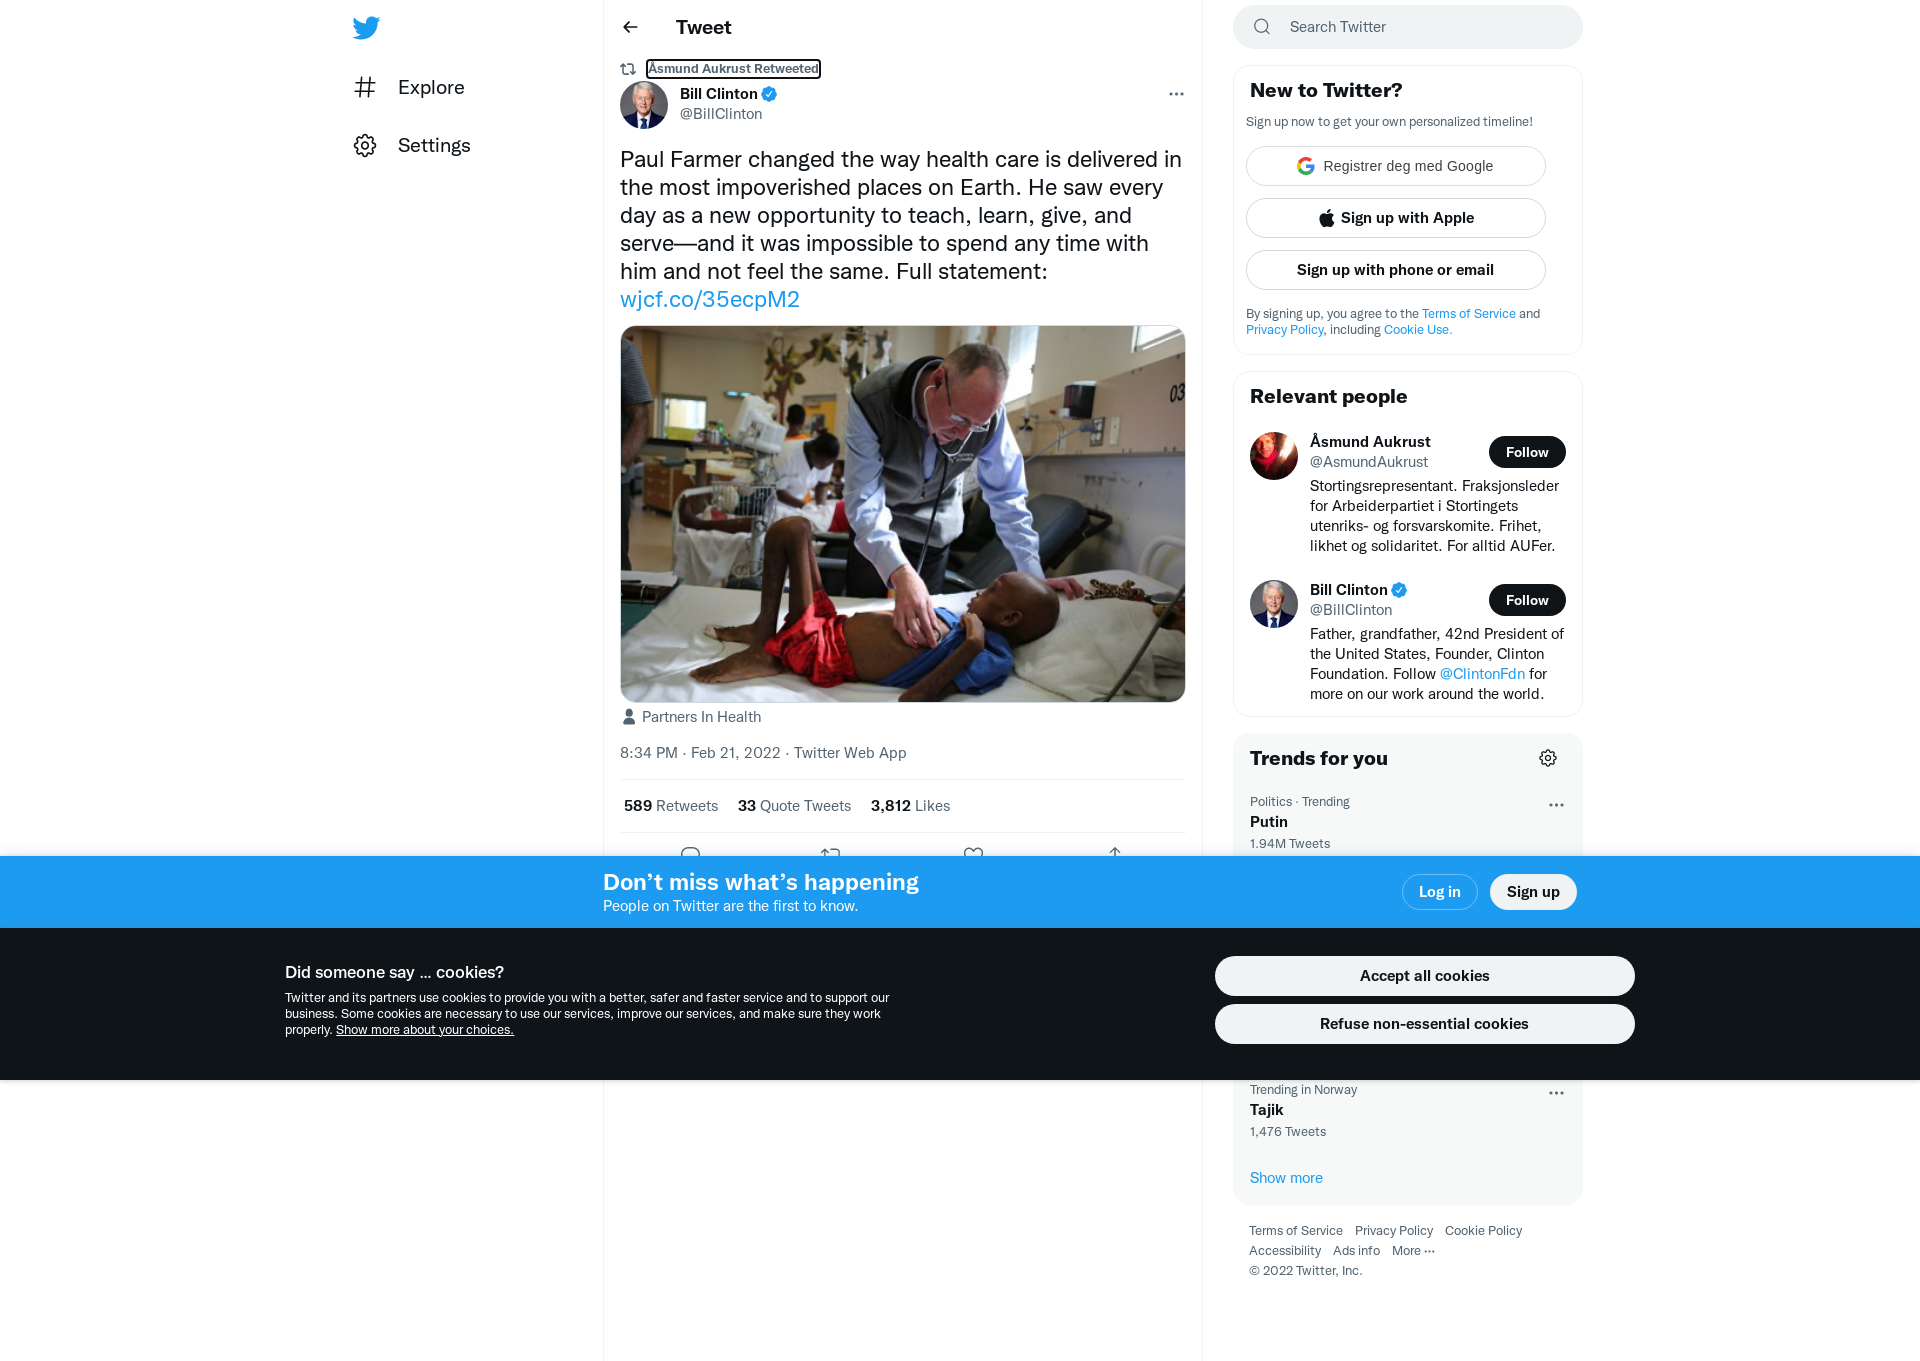The width and height of the screenshot is (1920, 1361).
Task: Go back using the arrow icon
Action: coord(630,27)
